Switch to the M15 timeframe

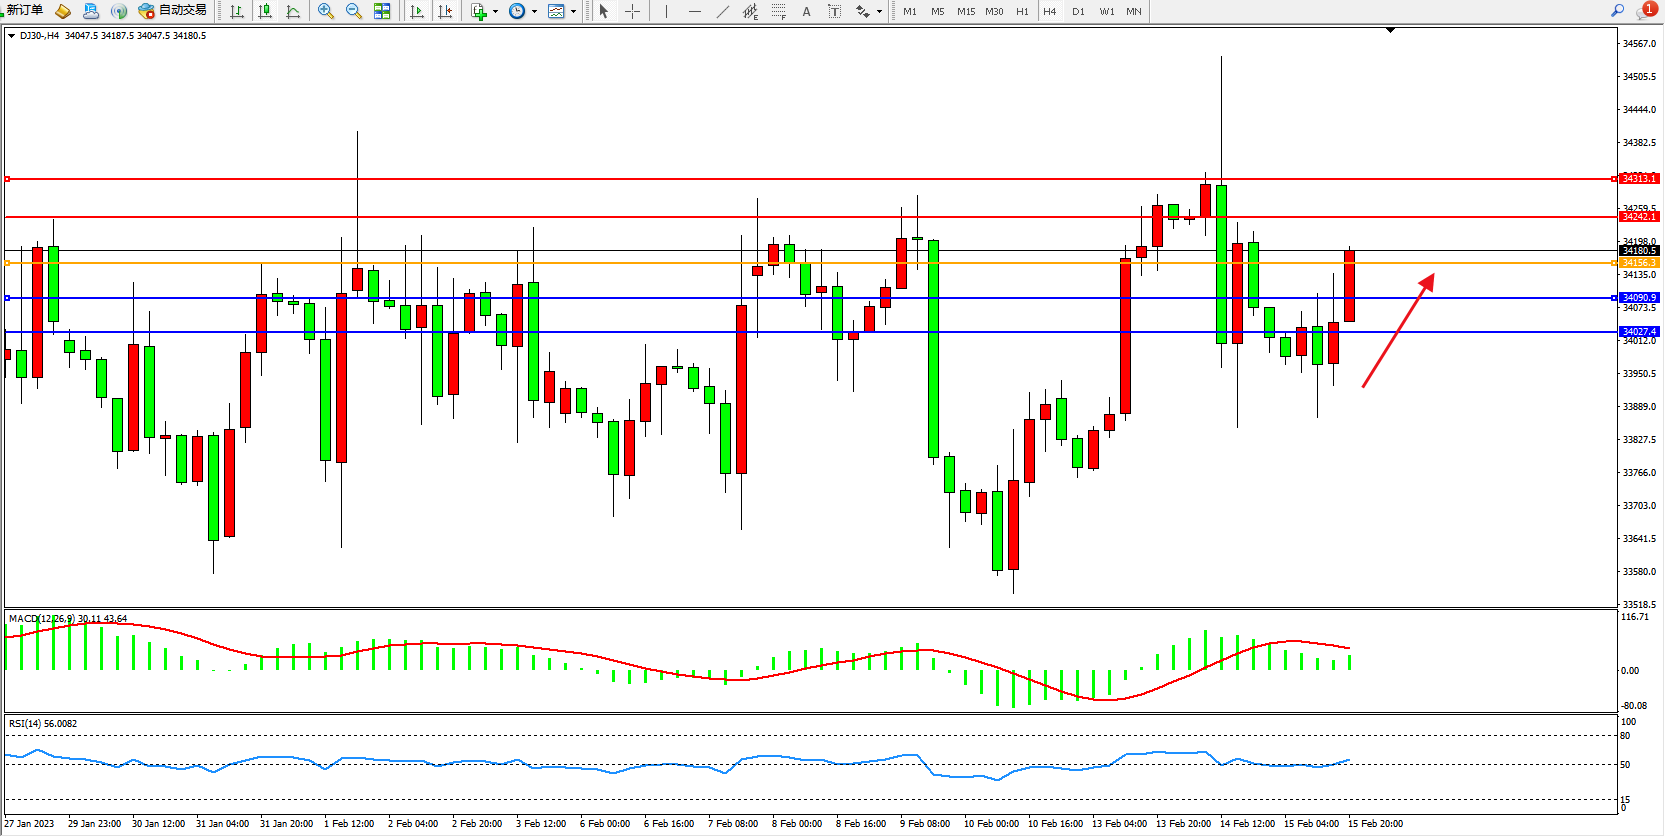pos(965,11)
